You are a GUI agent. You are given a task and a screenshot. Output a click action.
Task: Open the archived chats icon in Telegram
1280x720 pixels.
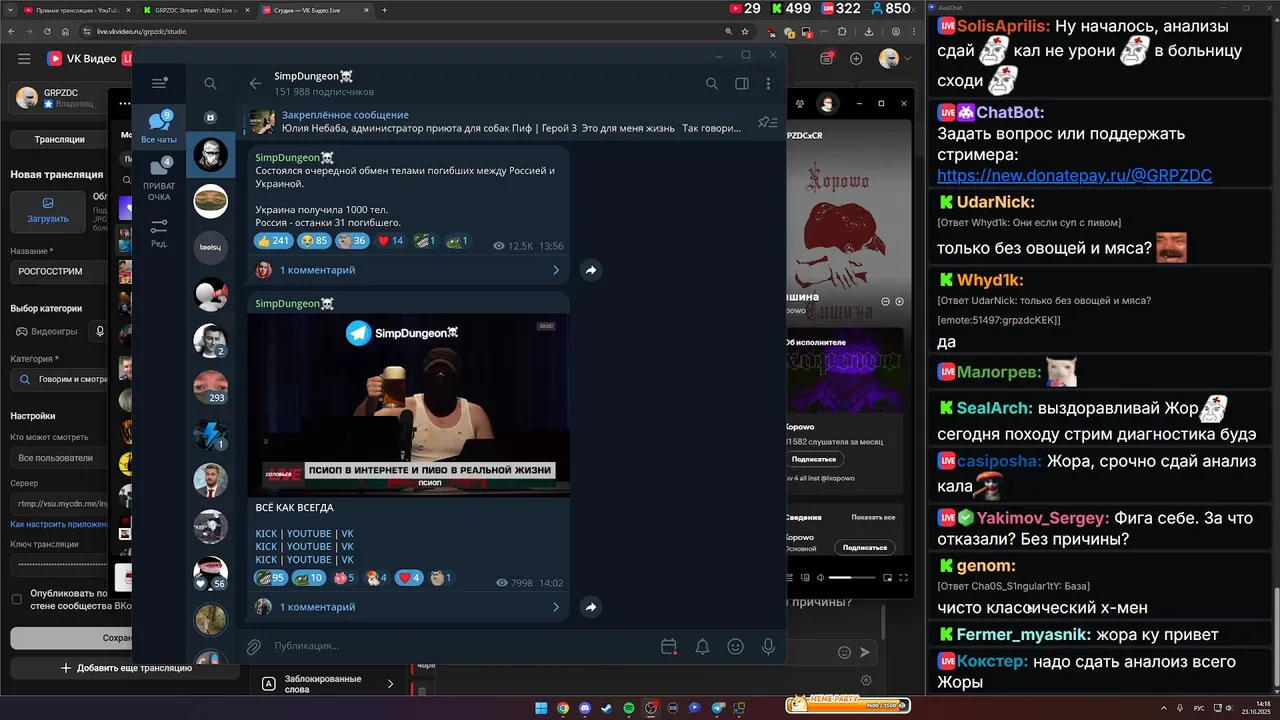[210, 117]
